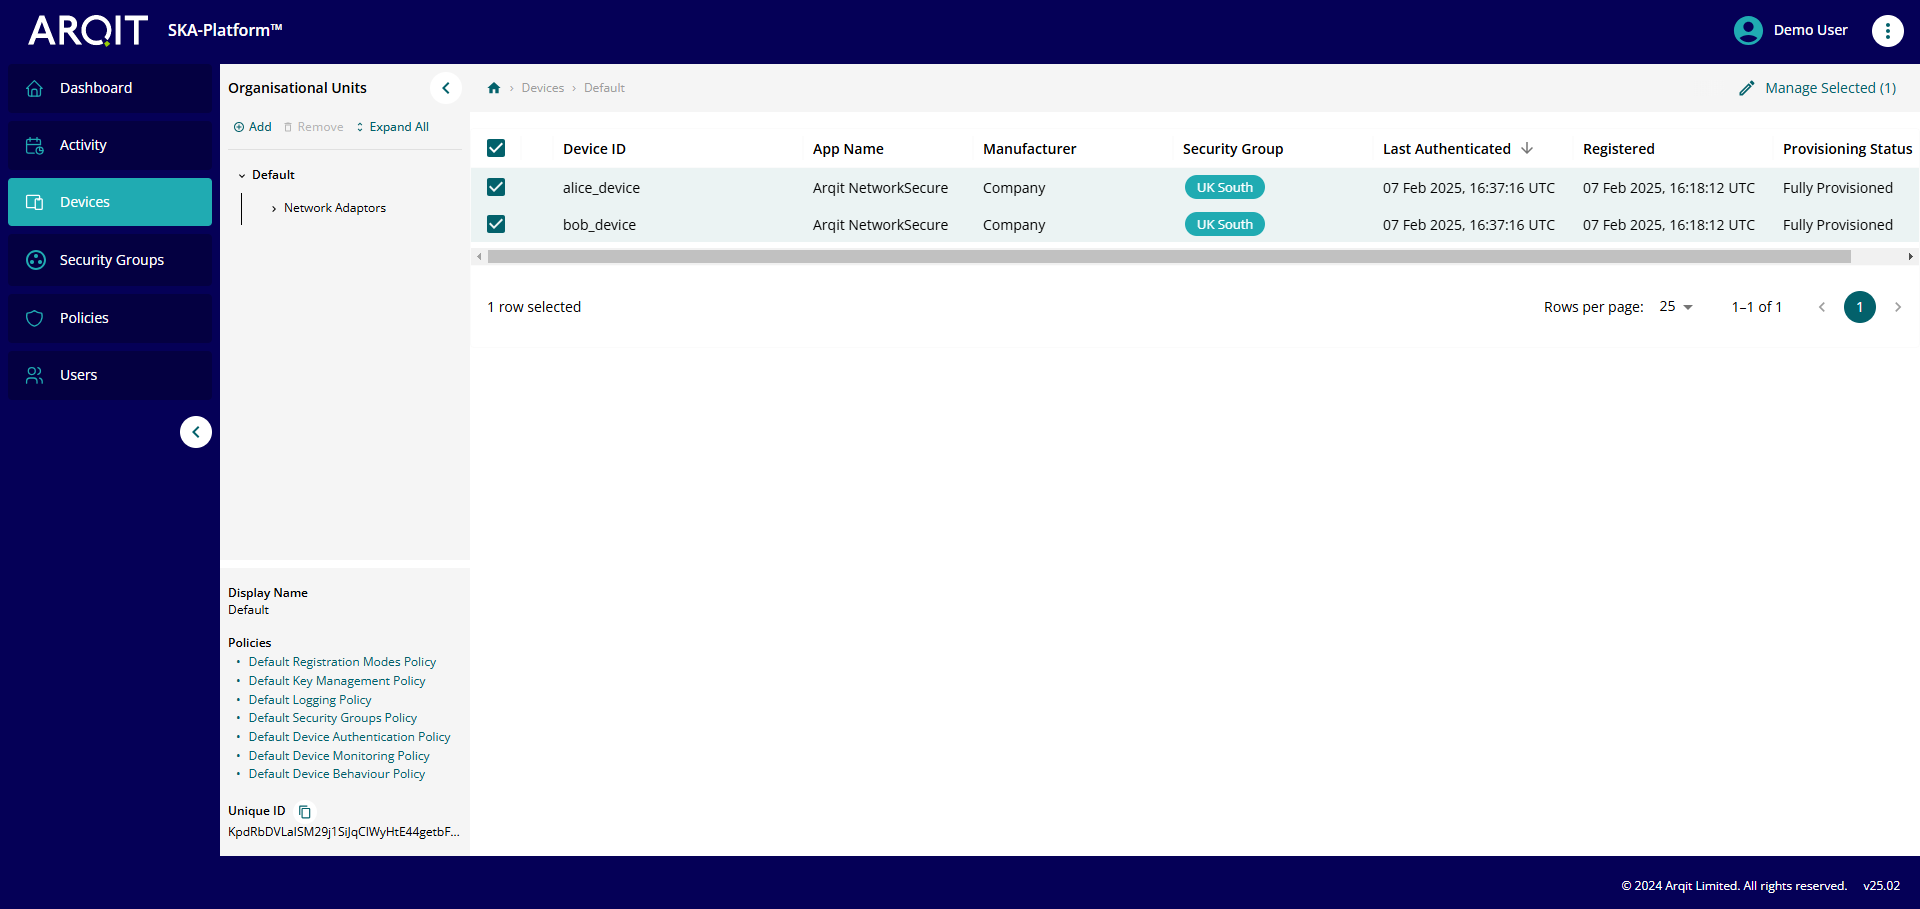Viewport: 1920px width, 909px height.
Task: Open Default Security Groups Policy link
Action: pyautogui.click(x=333, y=718)
